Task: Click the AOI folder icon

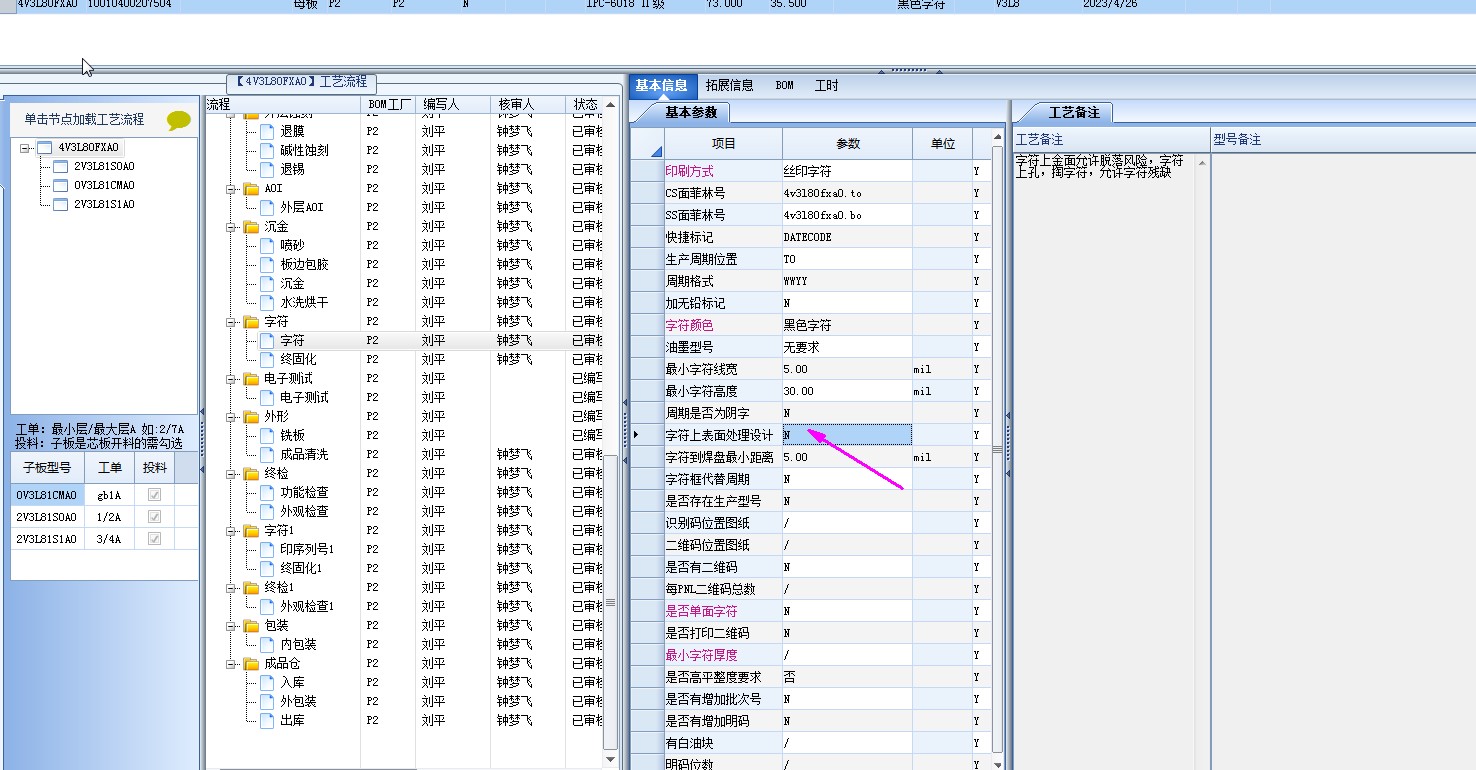Action: tap(251, 188)
